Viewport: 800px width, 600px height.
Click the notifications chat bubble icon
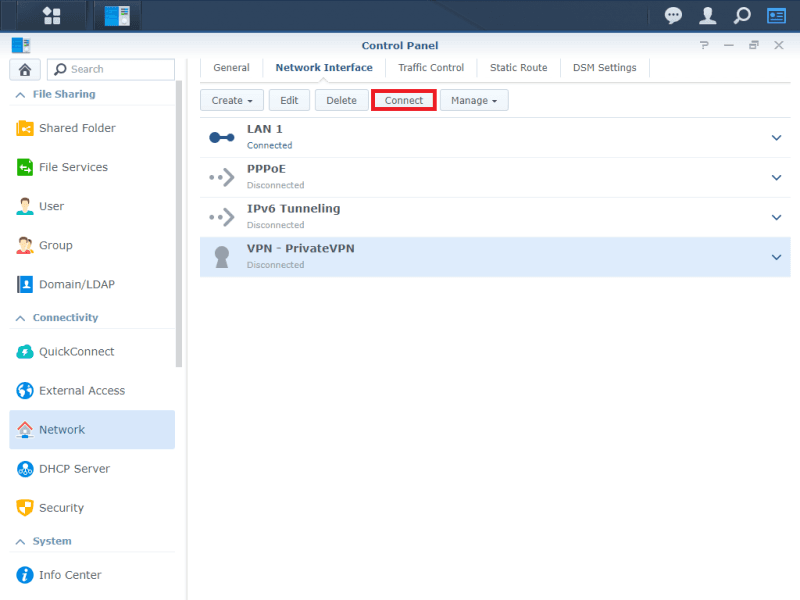tap(674, 15)
